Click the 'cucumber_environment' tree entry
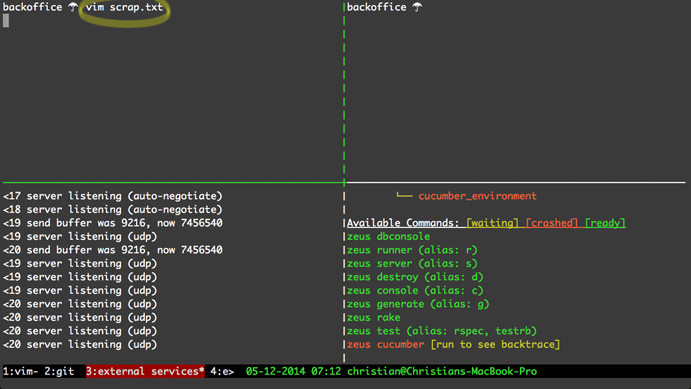The width and height of the screenshot is (691, 389). 478,196
